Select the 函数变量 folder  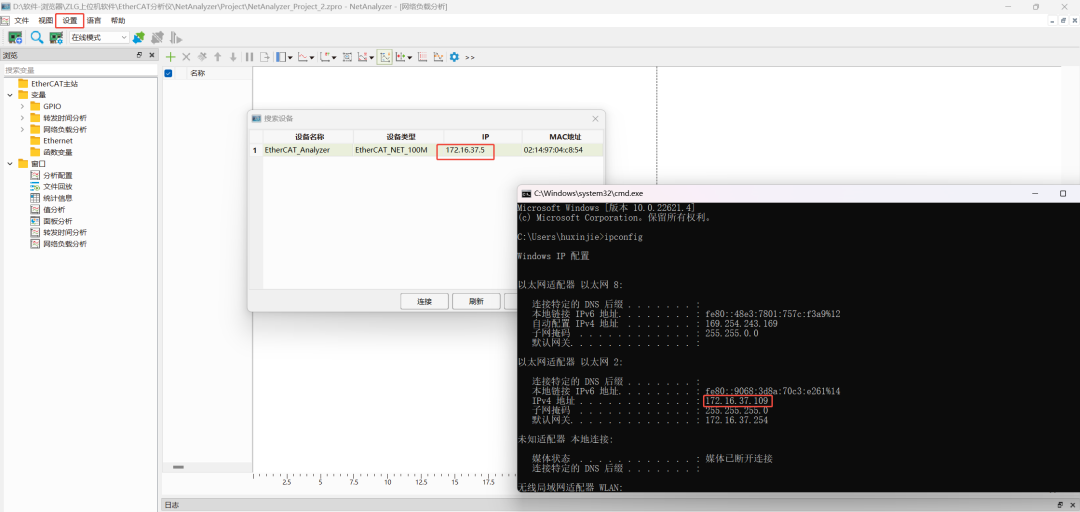tap(52, 152)
